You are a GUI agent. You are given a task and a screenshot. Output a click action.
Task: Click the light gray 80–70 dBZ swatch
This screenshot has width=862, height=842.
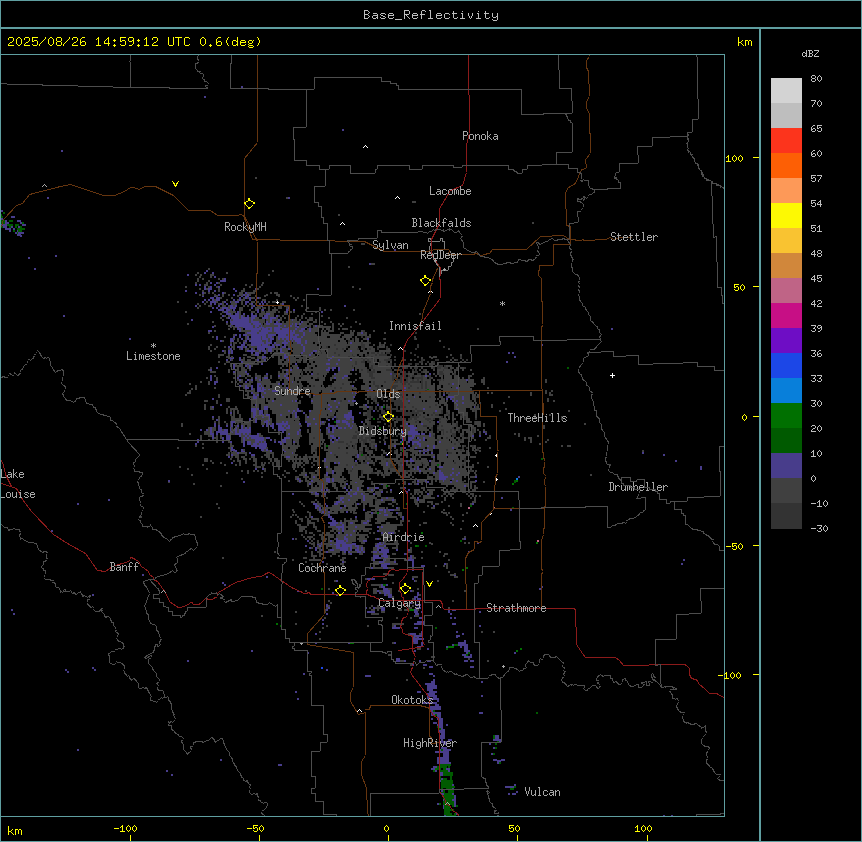pos(786,91)
